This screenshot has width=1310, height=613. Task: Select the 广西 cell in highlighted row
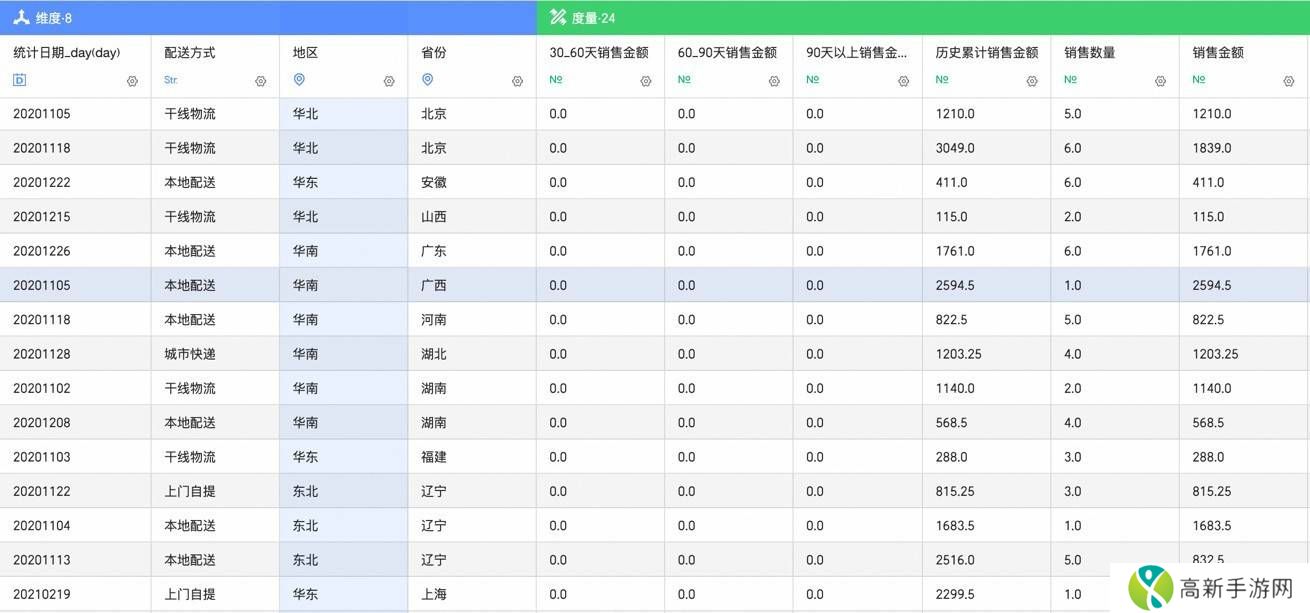click(x=434, y=285)
